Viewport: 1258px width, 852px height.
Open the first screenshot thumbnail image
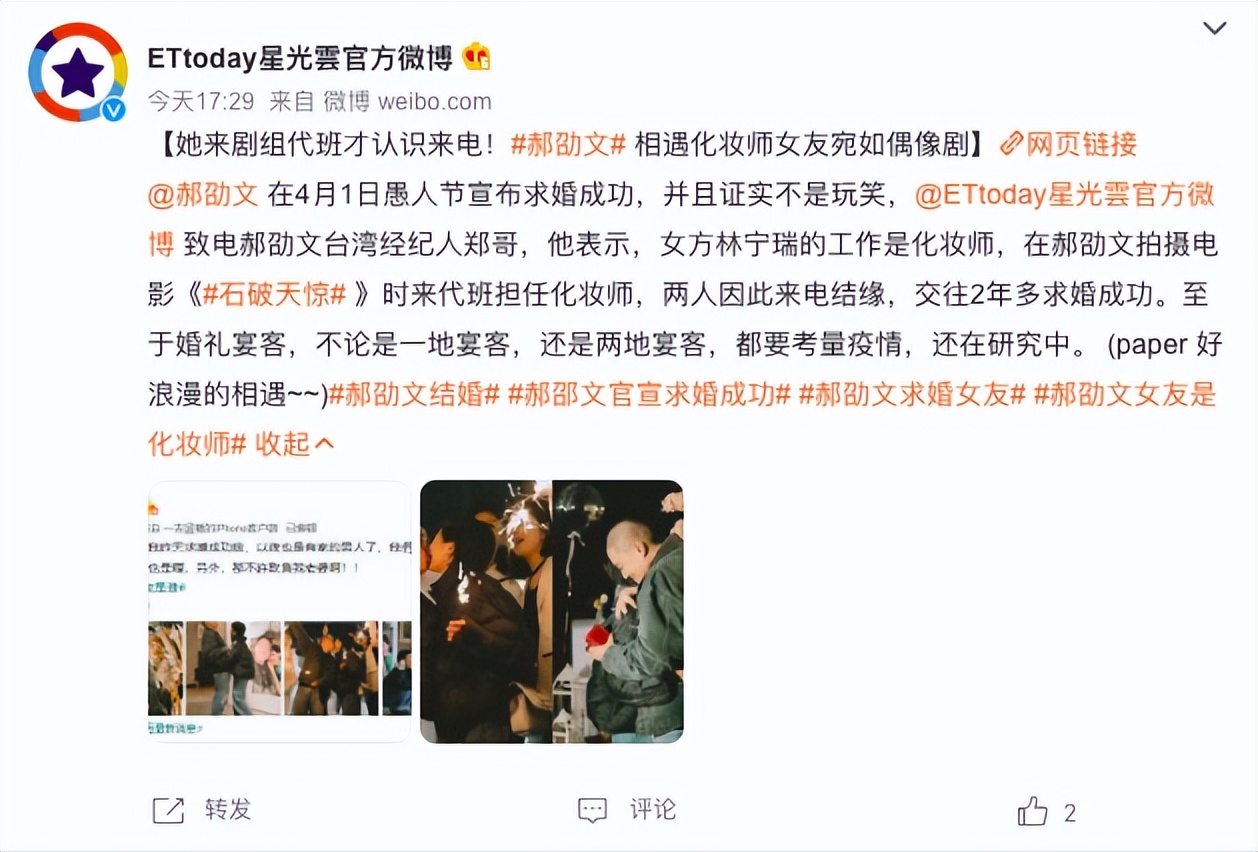[280, 612]
